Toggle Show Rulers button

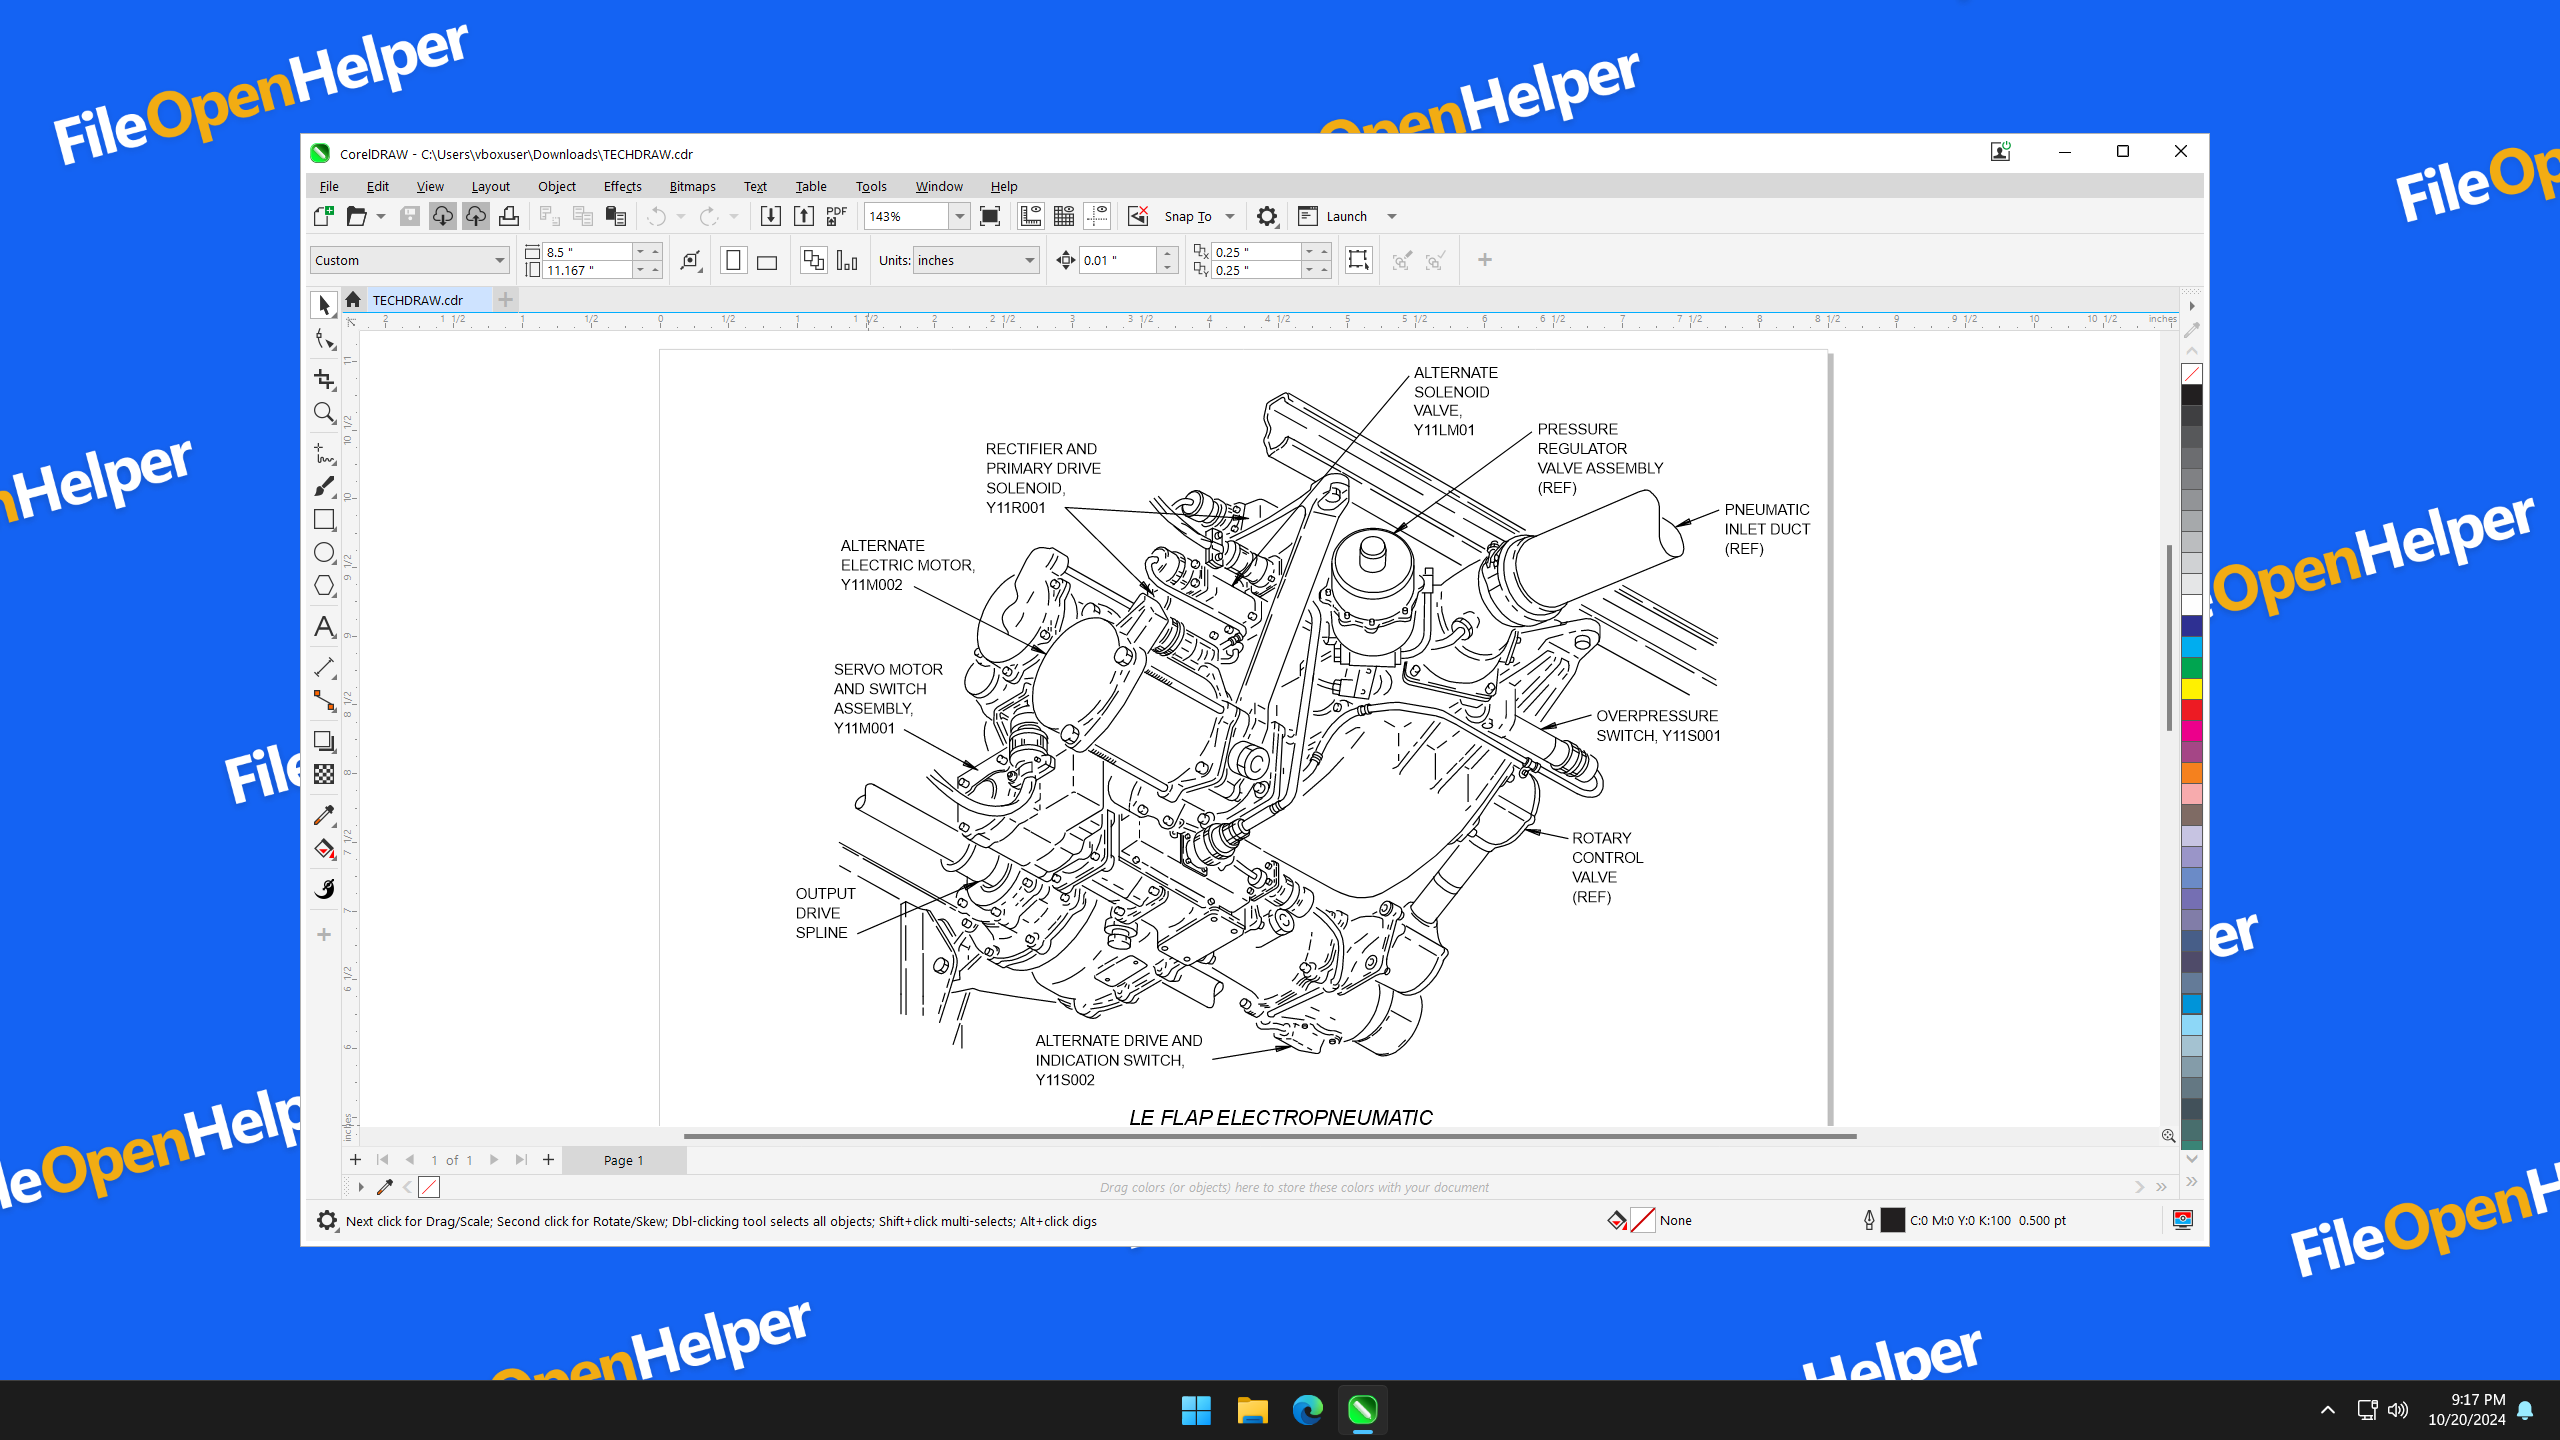[x=1030, y=216]
